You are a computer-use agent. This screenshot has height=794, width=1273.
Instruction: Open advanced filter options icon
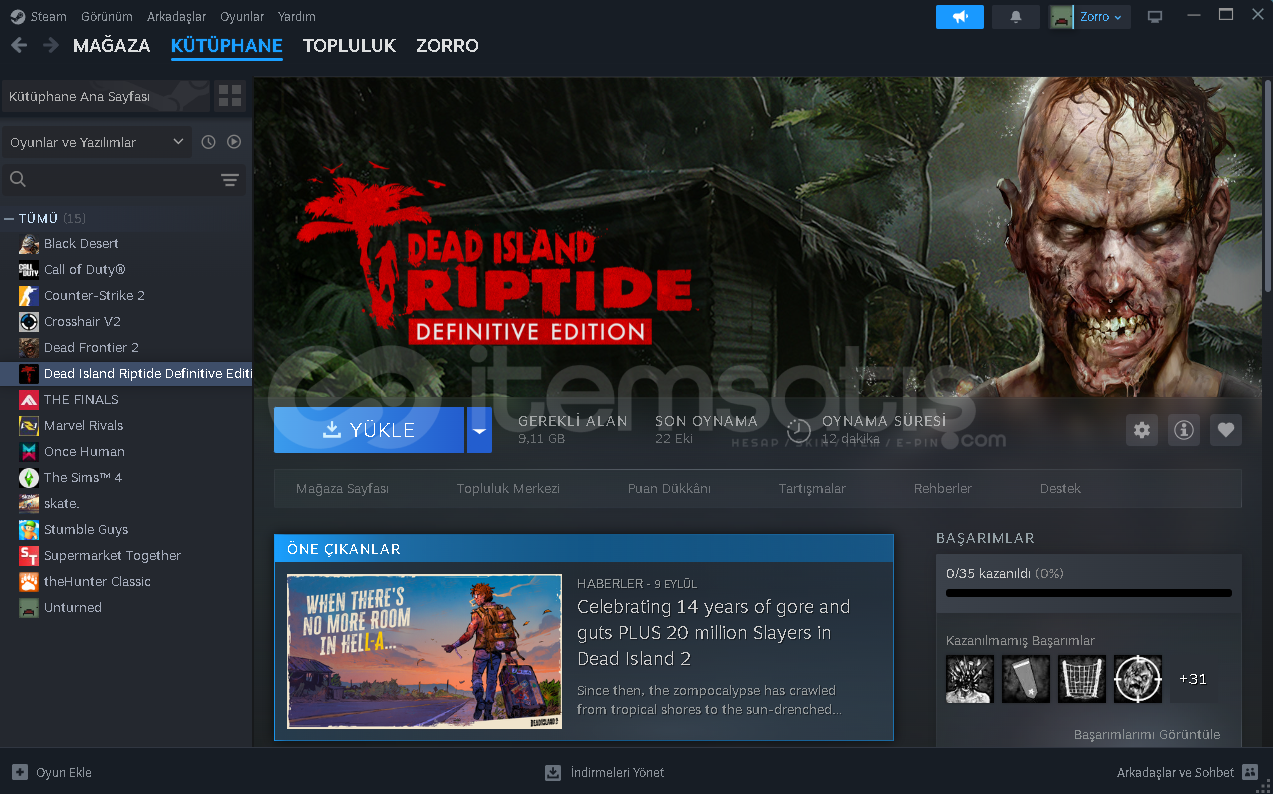[x=230, y=180]
